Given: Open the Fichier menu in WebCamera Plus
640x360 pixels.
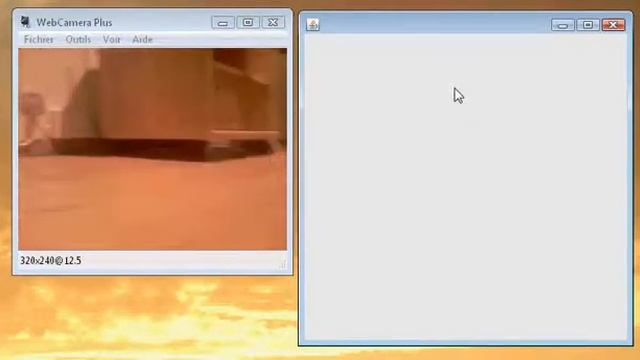Looking at the screenshot, I should pyautogui.click(x=39, y=40).
